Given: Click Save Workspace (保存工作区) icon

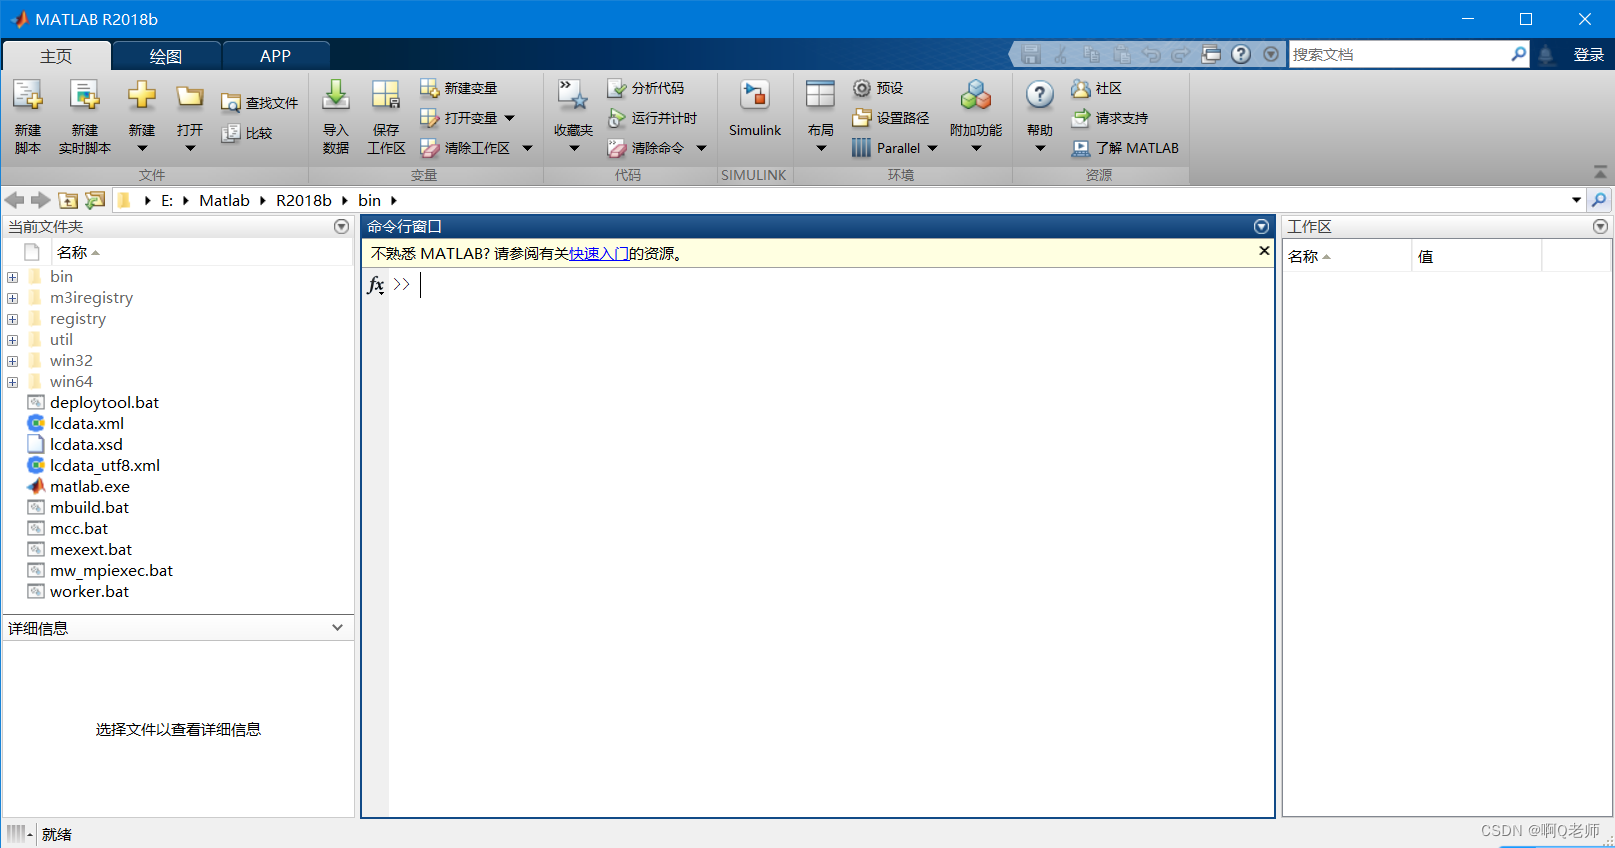Looking at the screenshot, I should (386, 96).
